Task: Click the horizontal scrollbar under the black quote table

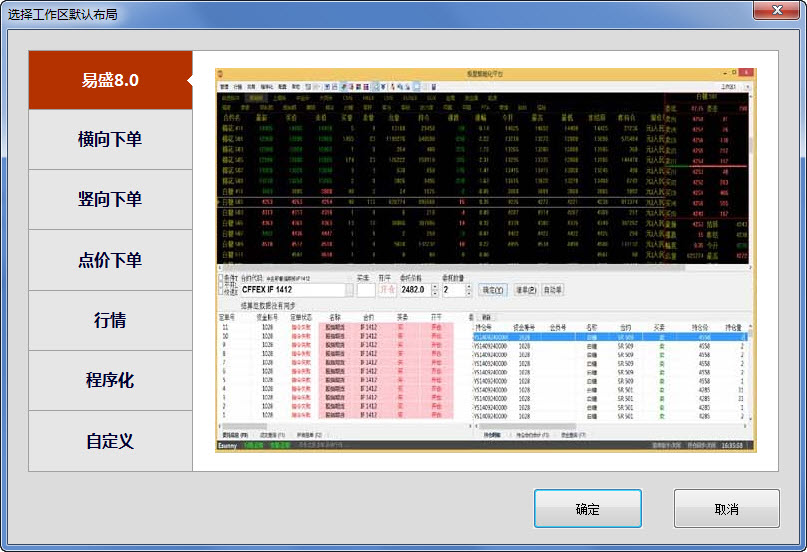Action: pyautogui.click(x=483, y=268)
